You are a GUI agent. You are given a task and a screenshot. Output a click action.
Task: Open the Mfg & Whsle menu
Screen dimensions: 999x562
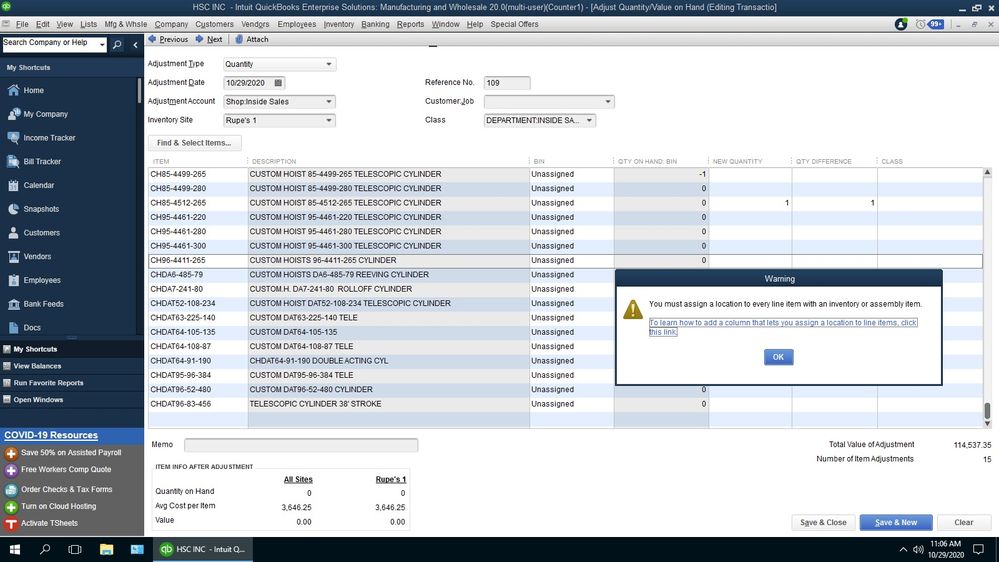pos(126,24)
